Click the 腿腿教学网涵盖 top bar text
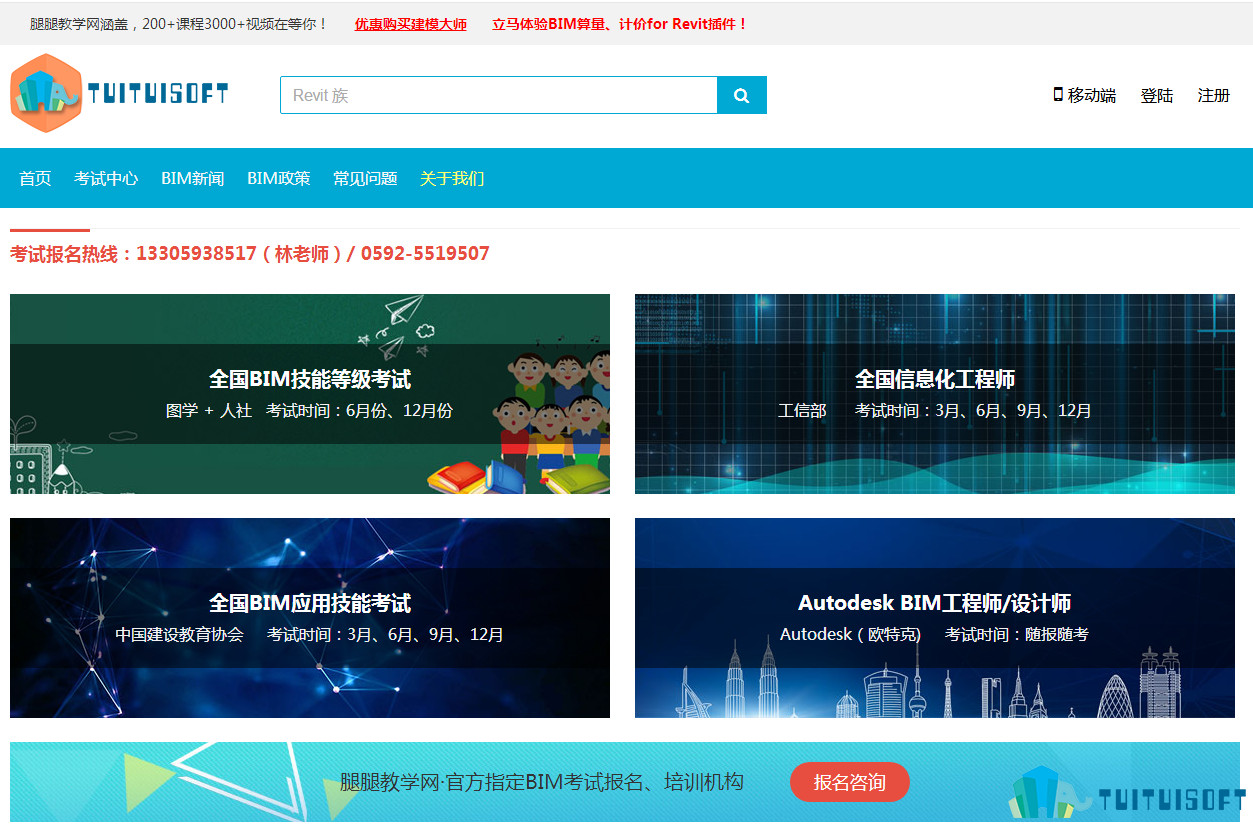Image resolution: width=1253 pixels, height=835 pixels. coord(179,24)
